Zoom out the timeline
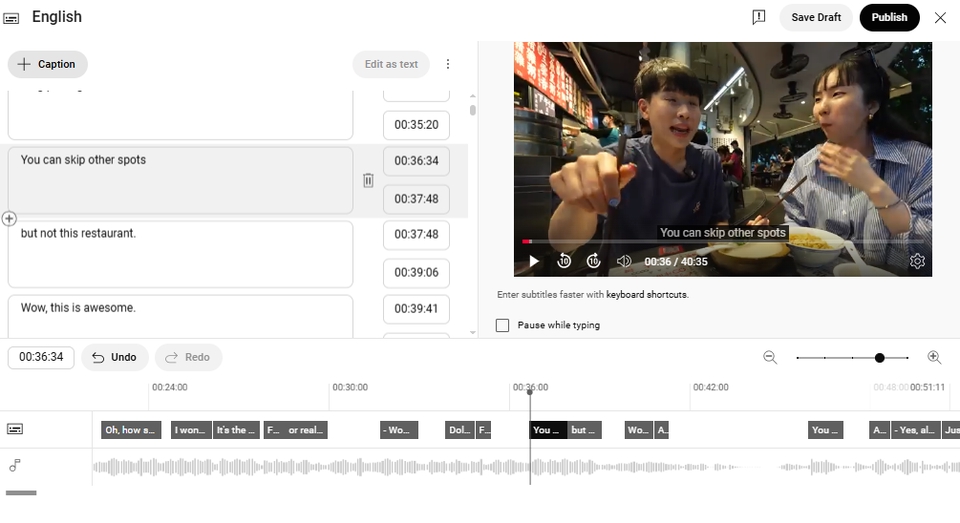This screenshot has width=960, height=523. [x=770, y=357]
